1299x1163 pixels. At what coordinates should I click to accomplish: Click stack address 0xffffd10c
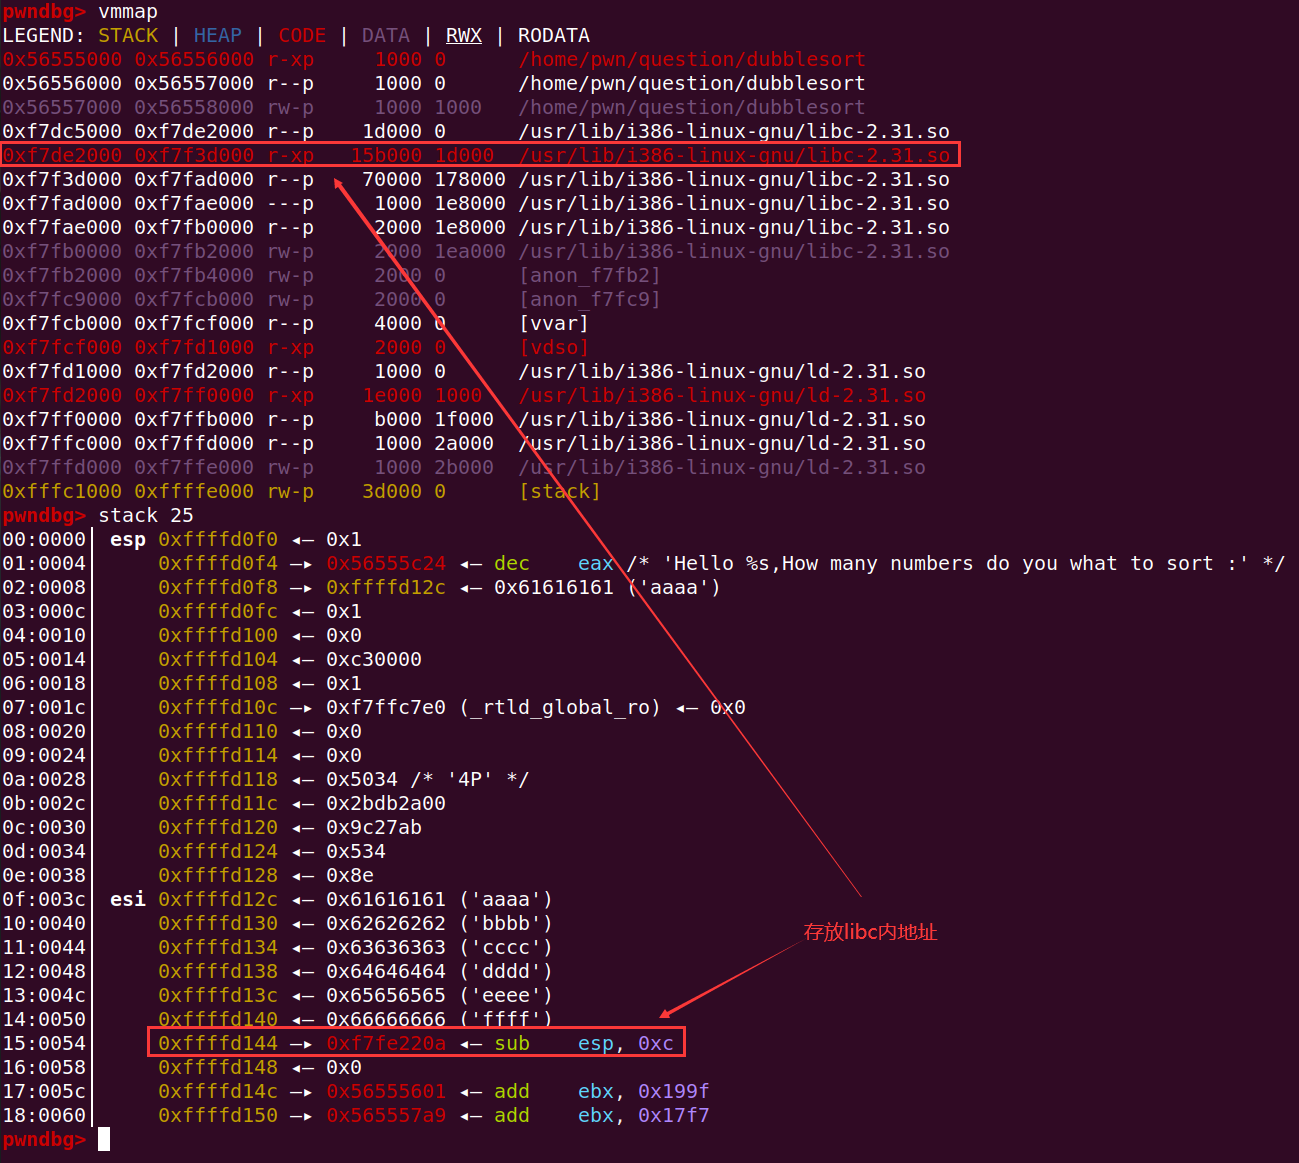(218, 708)
